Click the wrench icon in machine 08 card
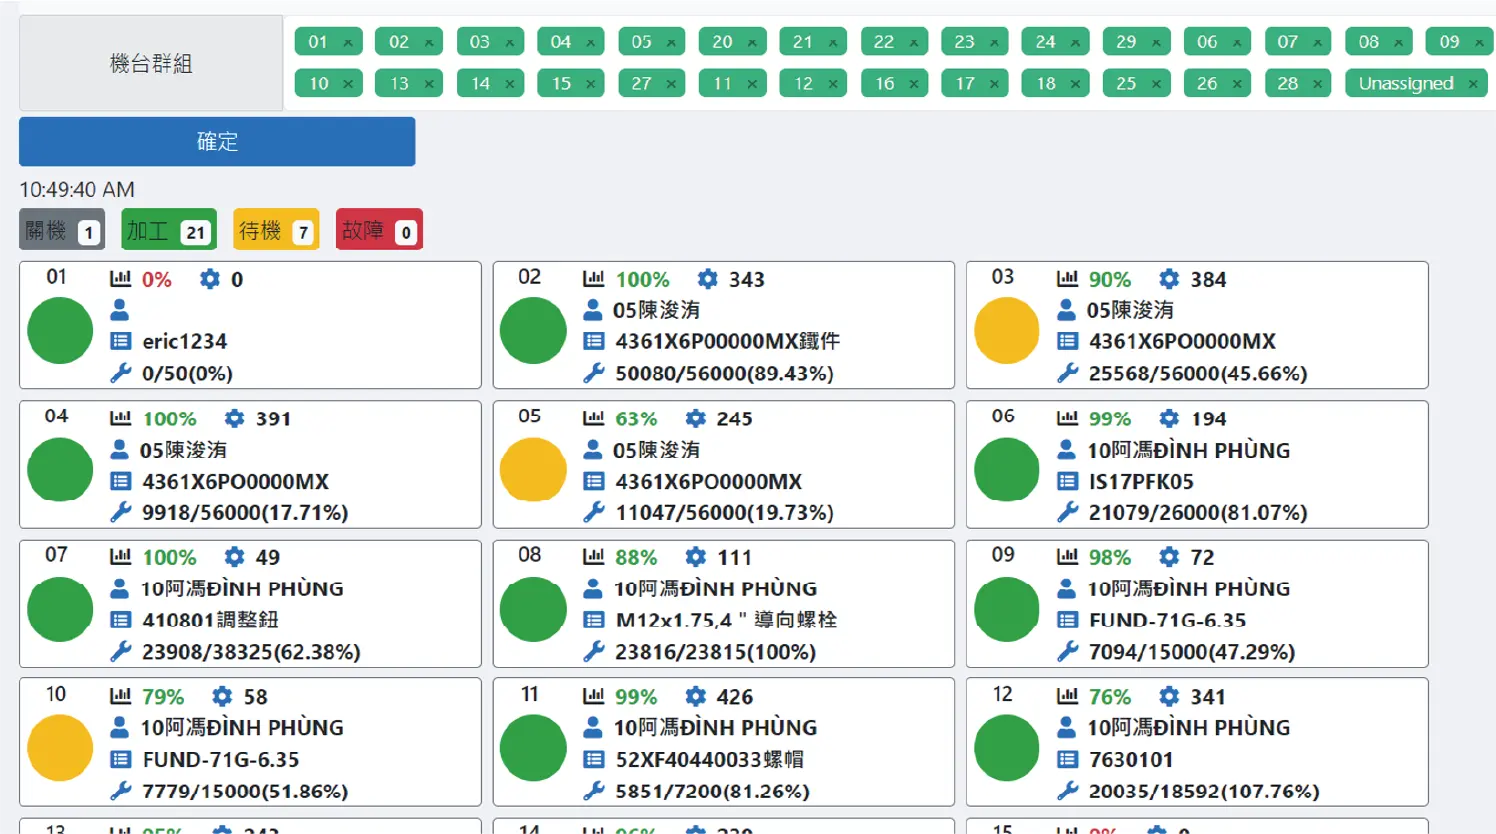 tap(594, 651)
